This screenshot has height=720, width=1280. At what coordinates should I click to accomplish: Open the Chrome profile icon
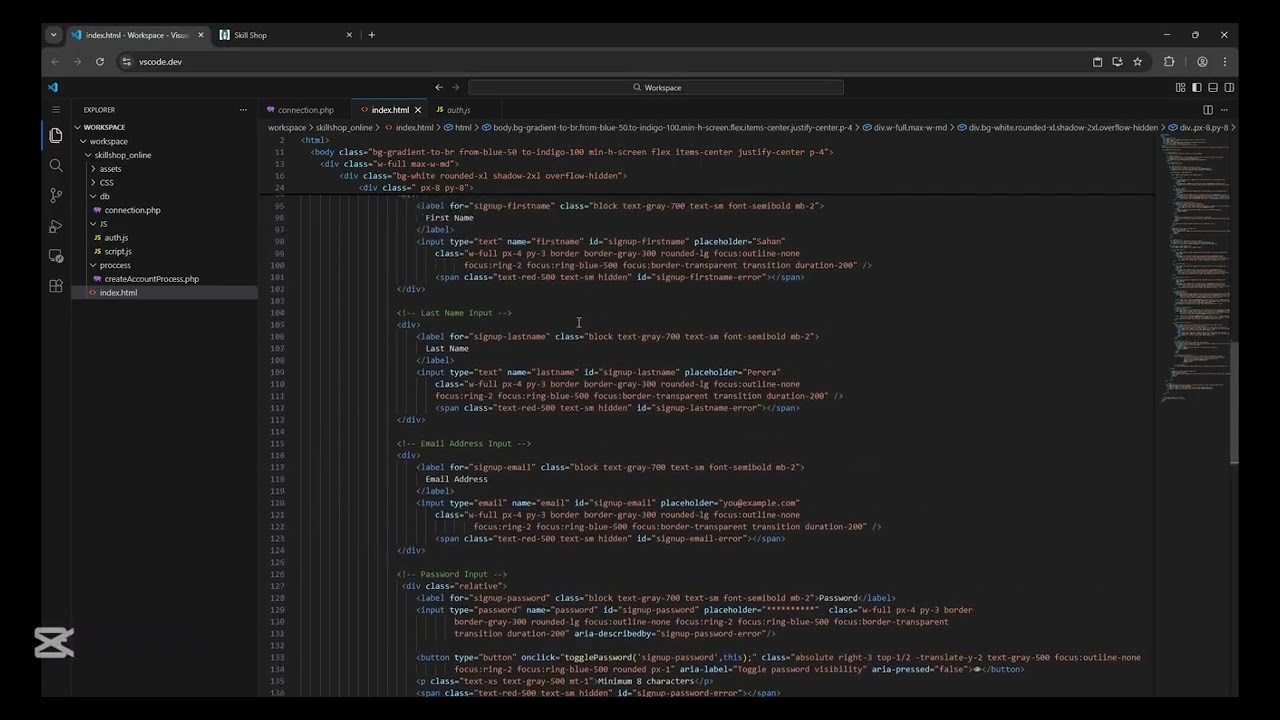point(1202,62)
